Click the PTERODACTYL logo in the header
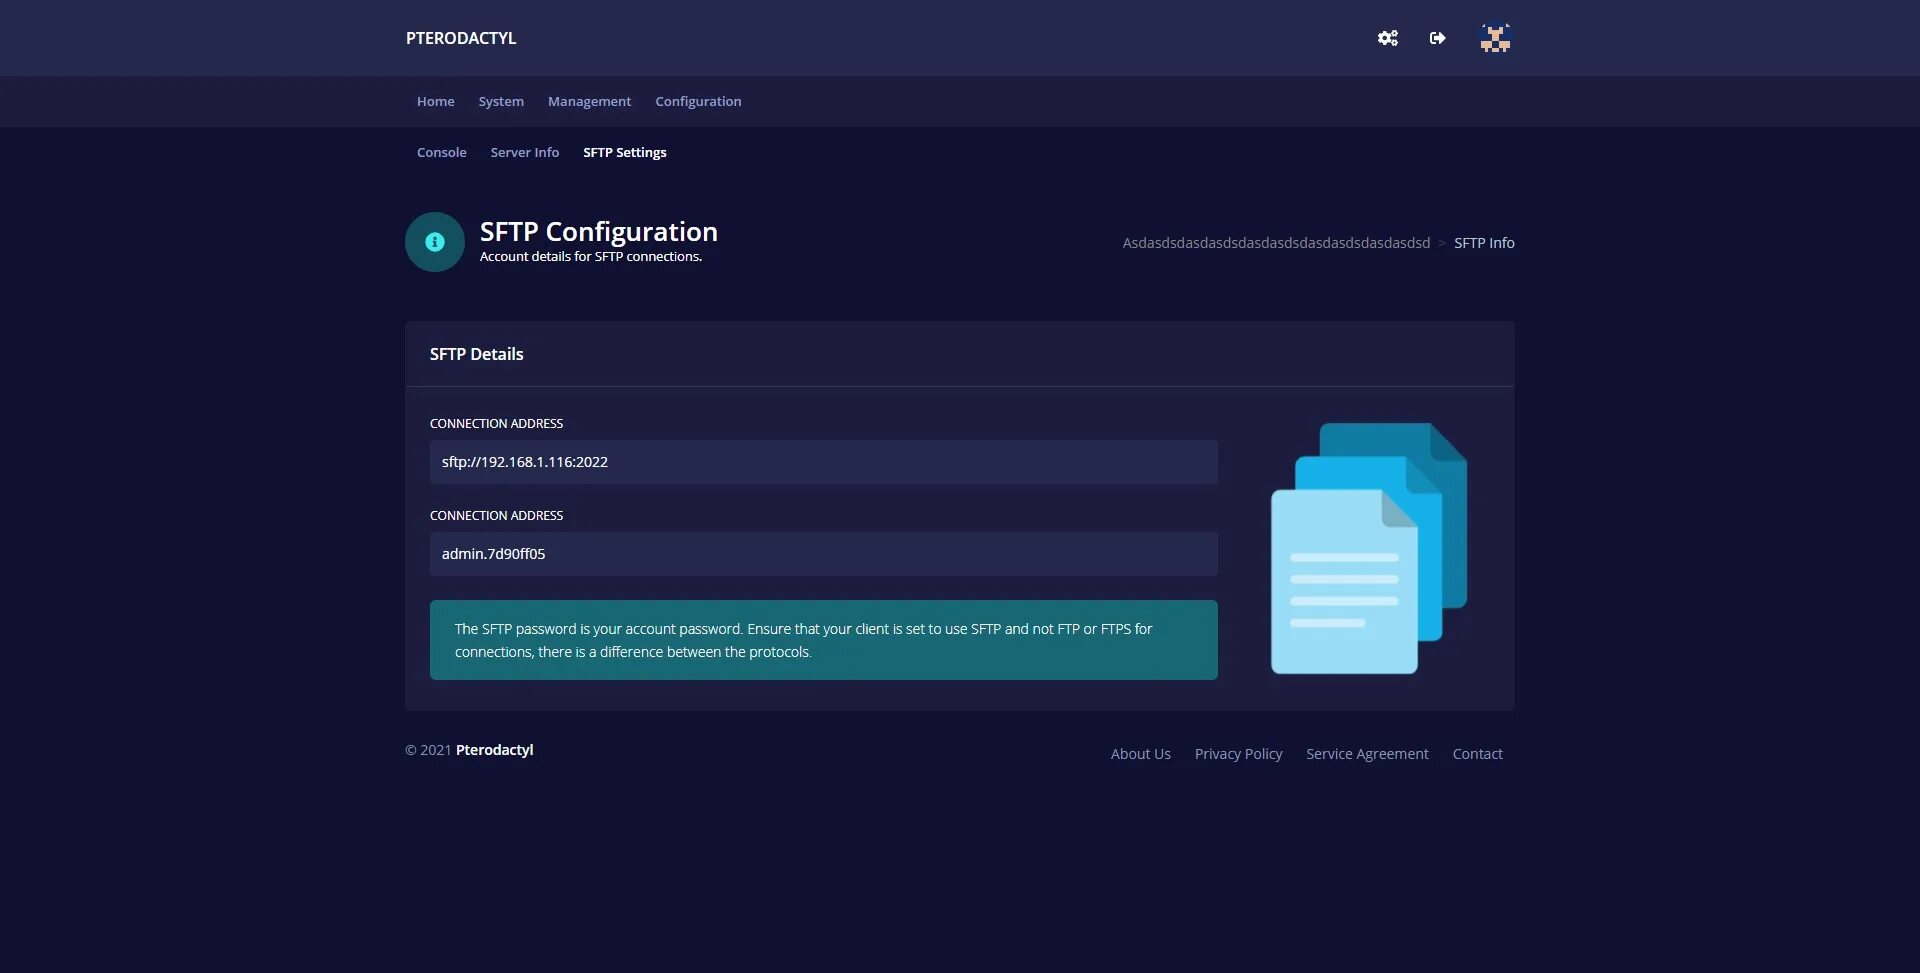This screenshot has height=973, width=1920. coord(460,38)
